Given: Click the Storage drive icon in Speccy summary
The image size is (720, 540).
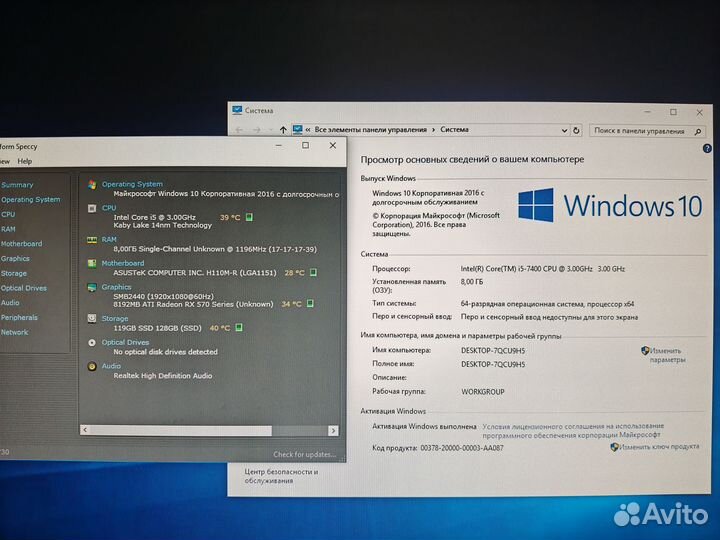Looking at the screenshot, I should click(x=92, y=319).
